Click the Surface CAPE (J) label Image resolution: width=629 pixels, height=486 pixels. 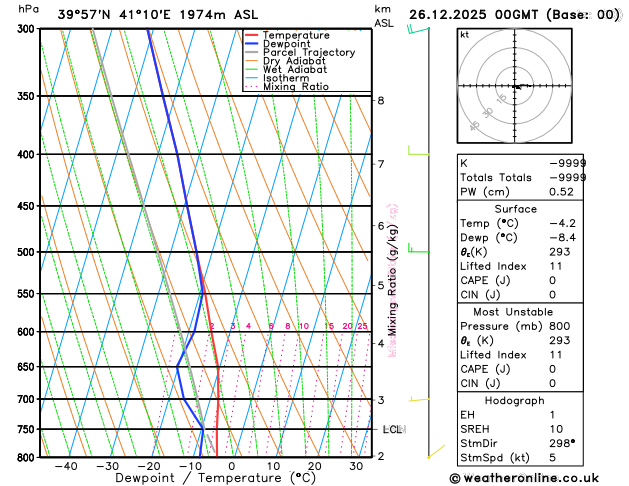pos(485,281)
